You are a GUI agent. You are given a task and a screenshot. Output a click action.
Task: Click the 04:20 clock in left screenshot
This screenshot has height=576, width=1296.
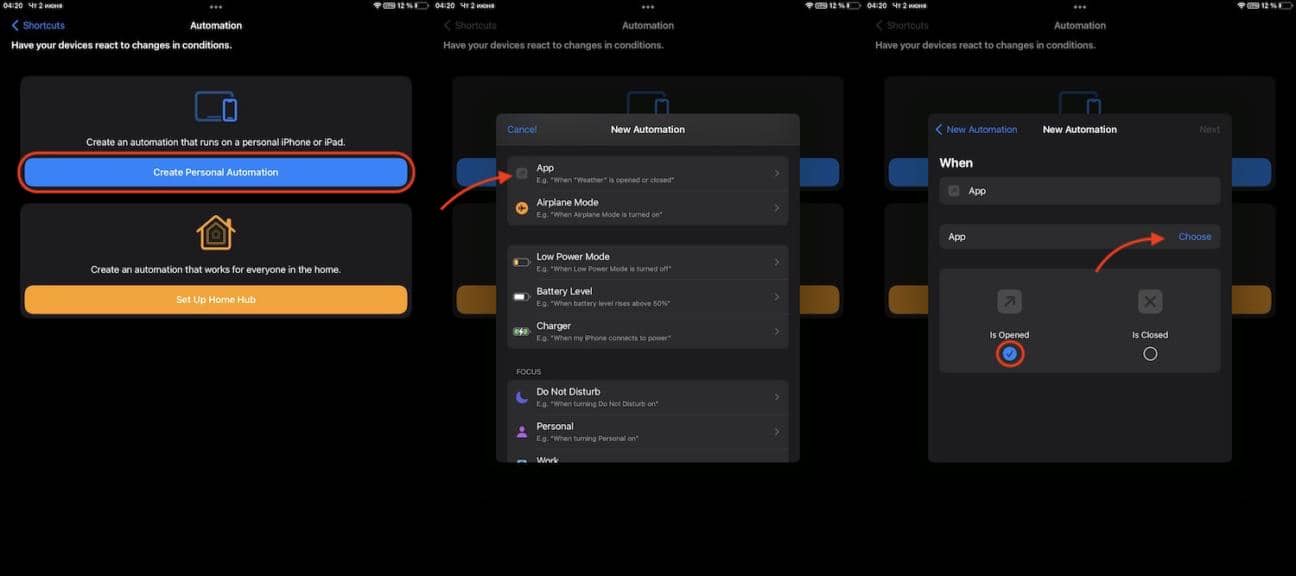click(12, 6)
